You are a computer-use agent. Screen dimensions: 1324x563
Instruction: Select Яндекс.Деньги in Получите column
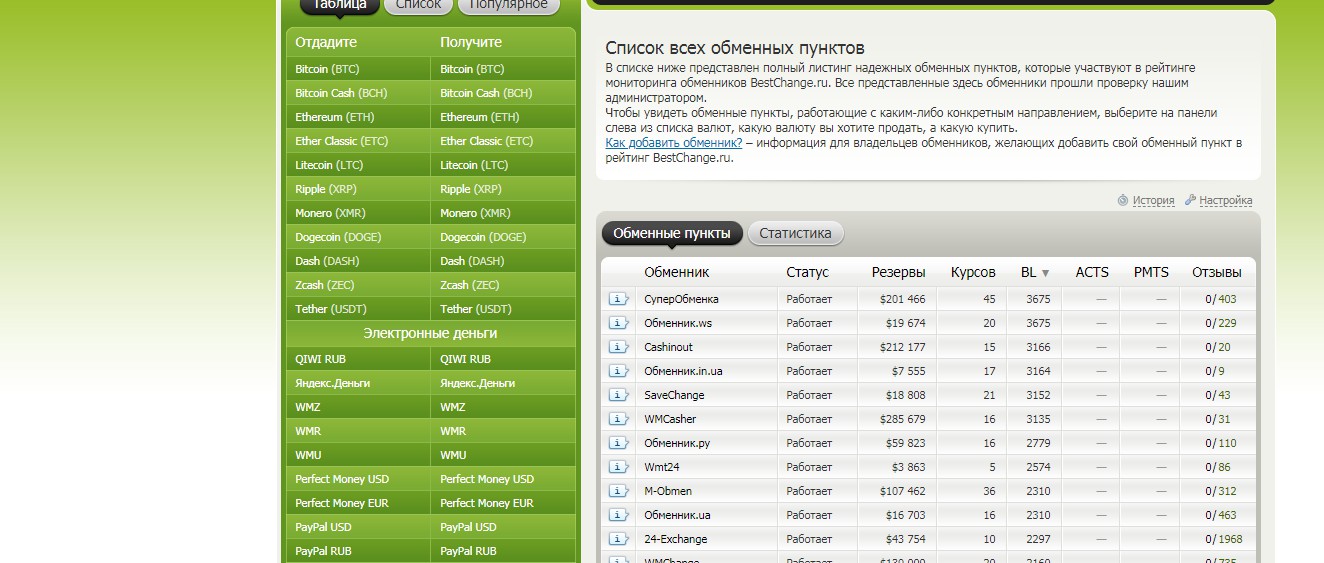tap(503, 383)
